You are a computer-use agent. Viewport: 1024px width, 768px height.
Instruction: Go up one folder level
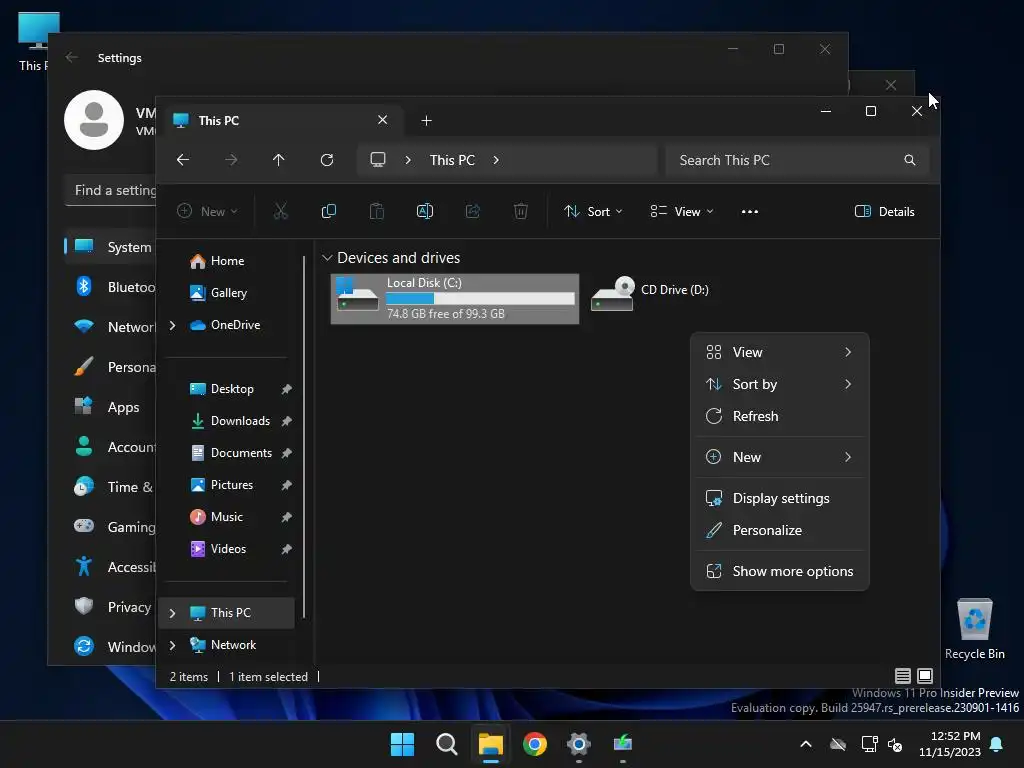279,160
